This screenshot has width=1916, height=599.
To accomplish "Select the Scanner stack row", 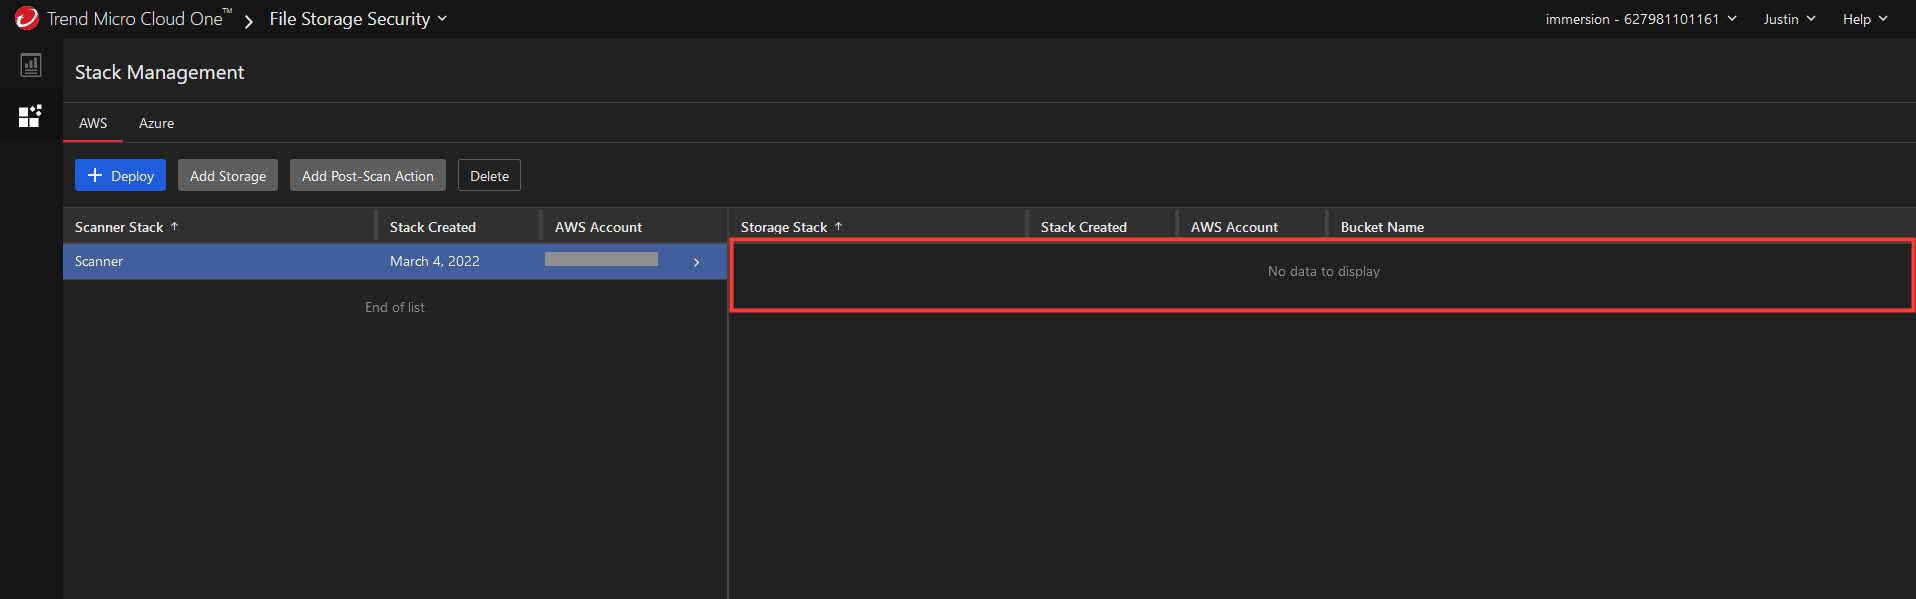I will [395, 262].
